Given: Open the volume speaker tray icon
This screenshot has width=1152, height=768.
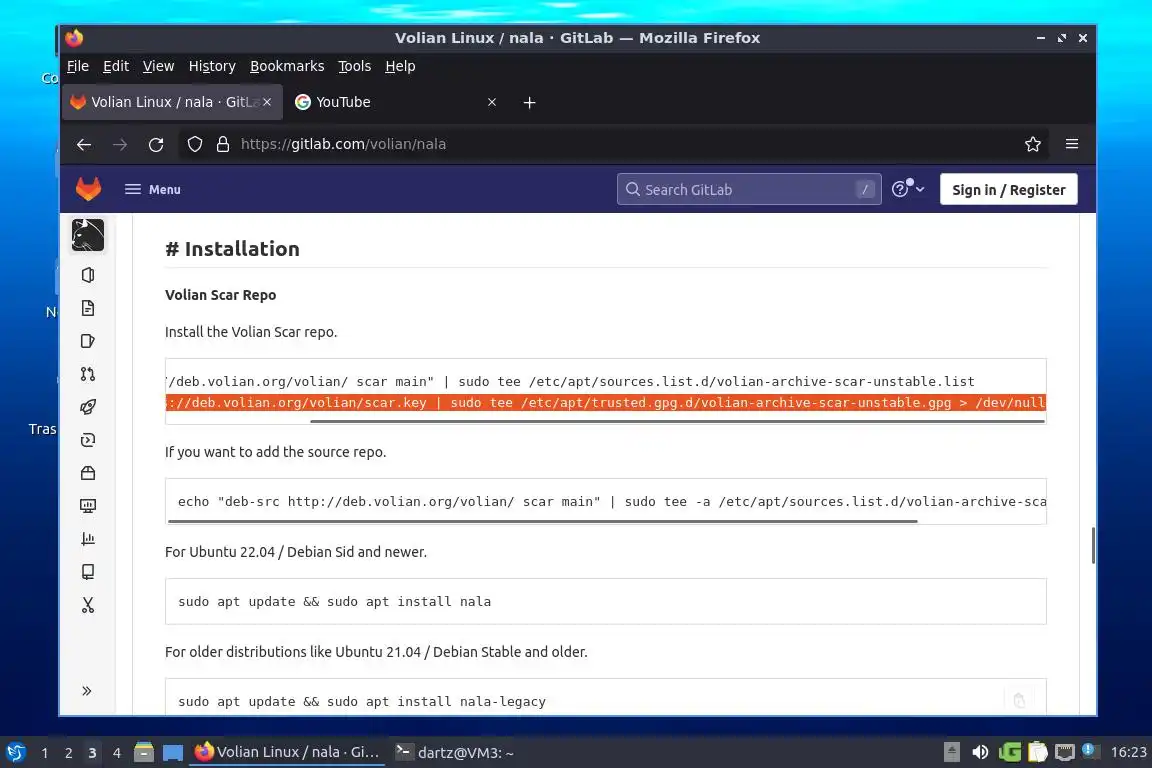Looking at the screenshot, I should click(979, 753).
